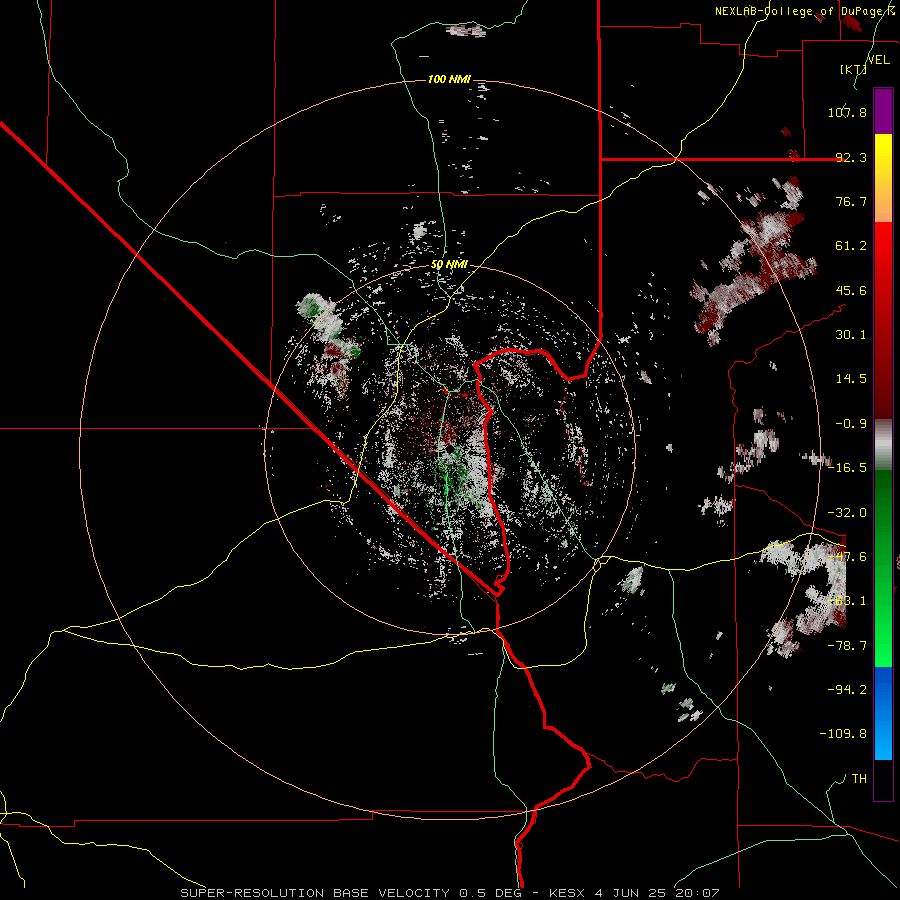Click the 100 NMI range ring label

pyautogui.click(x=449, y=79)
